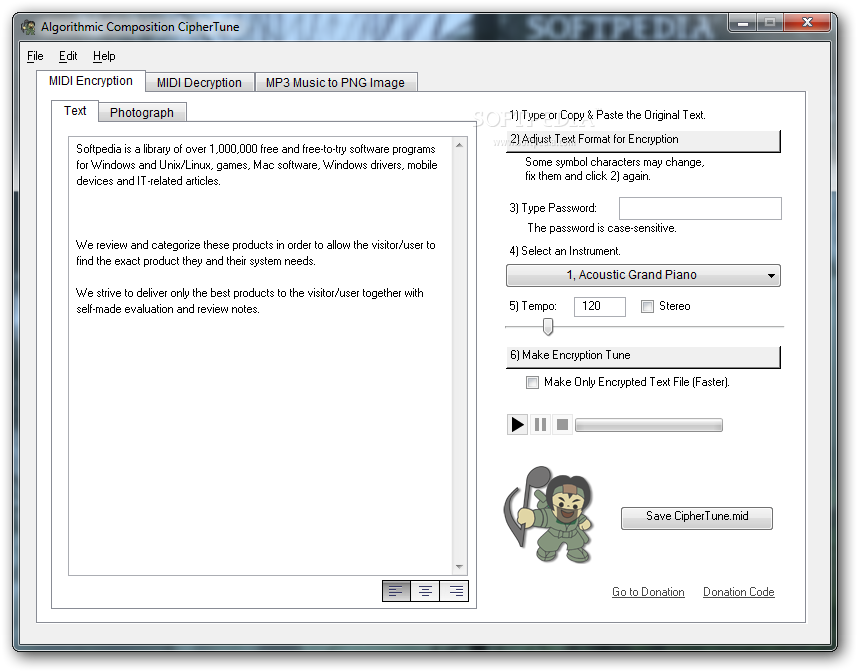Click the Play button
The width and height of the screenshot is (858, 672).
click(517, 425)
